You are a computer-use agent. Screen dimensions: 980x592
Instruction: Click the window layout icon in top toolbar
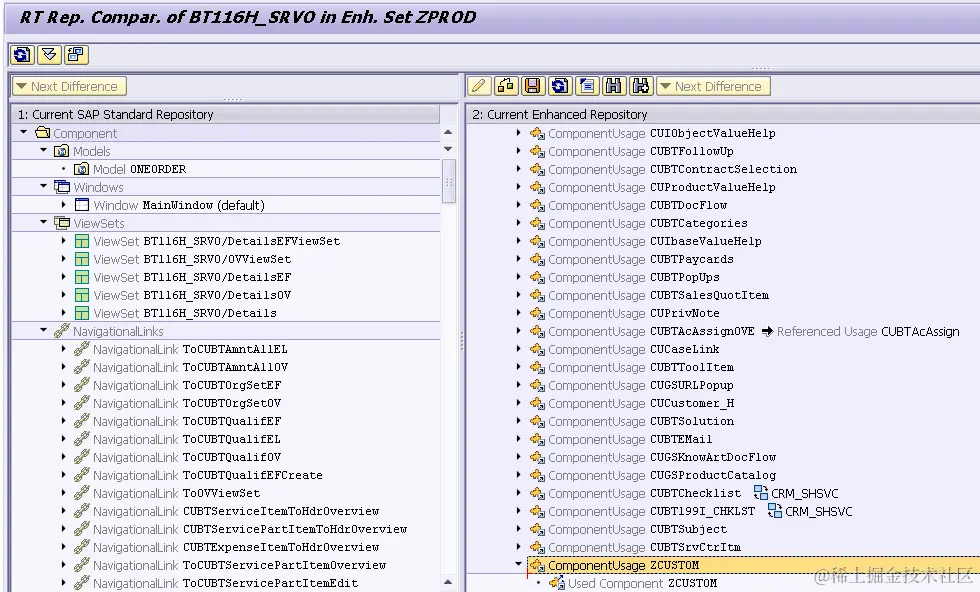[x=76, y=55]
